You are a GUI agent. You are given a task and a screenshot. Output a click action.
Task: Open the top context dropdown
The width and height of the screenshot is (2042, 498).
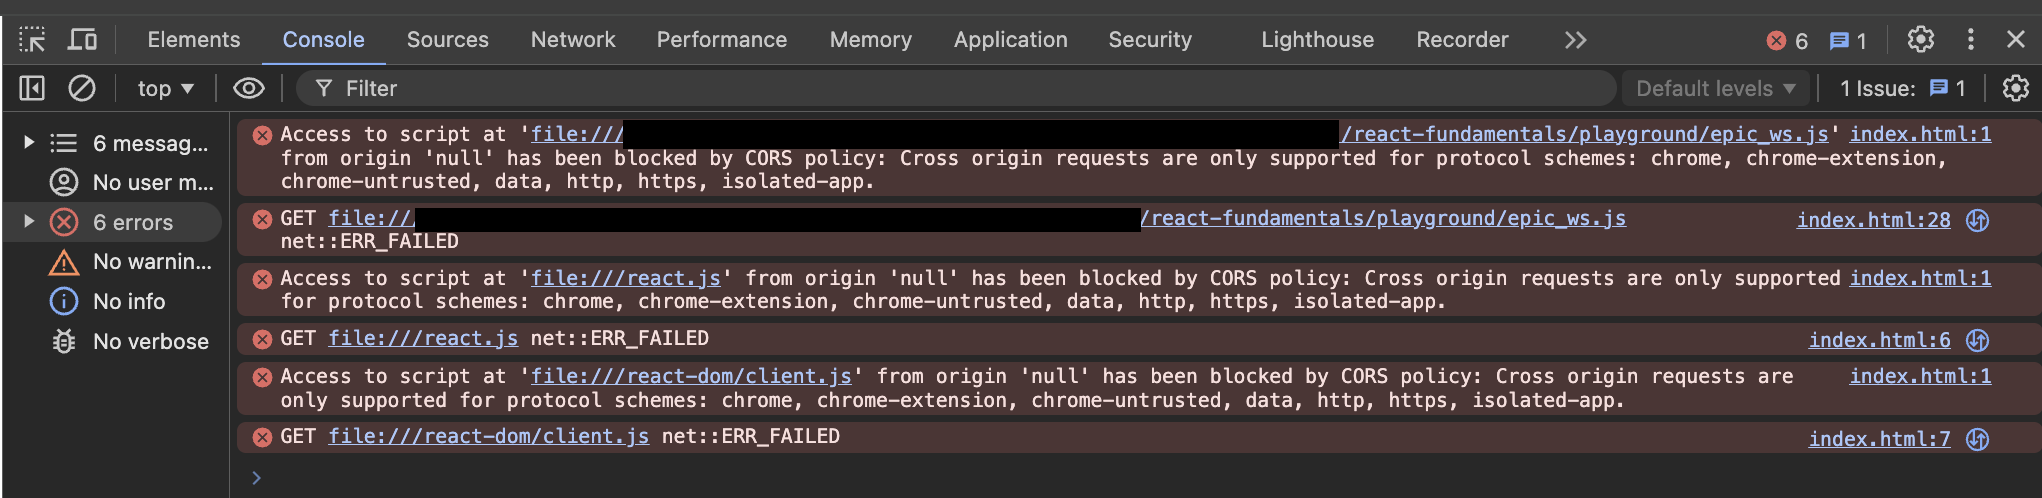[x=165, y=89]
